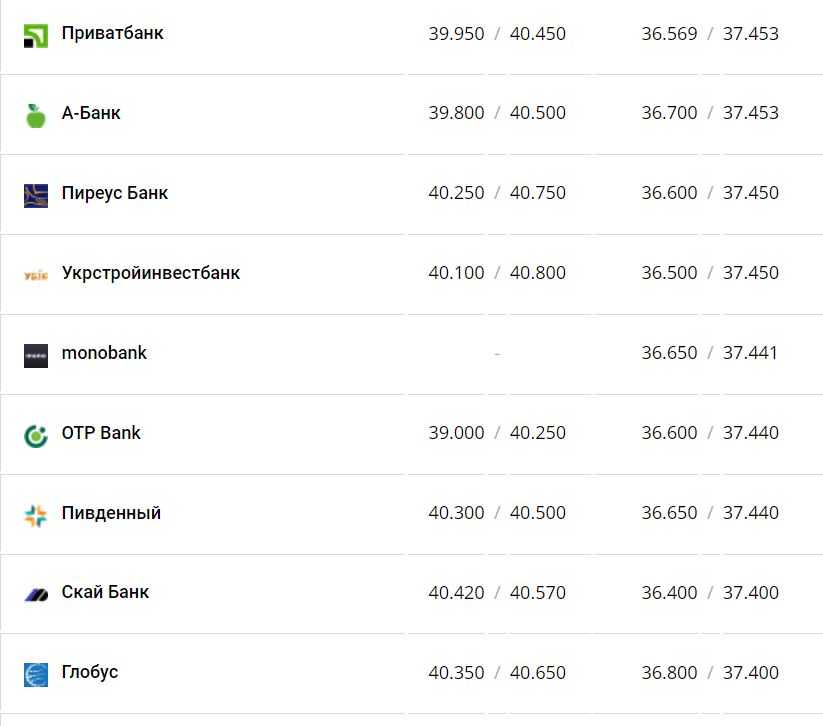Screen dimensions: 823x726
Task: Click monobank rate 36.650 / 37.441
Action: [710, 353]
